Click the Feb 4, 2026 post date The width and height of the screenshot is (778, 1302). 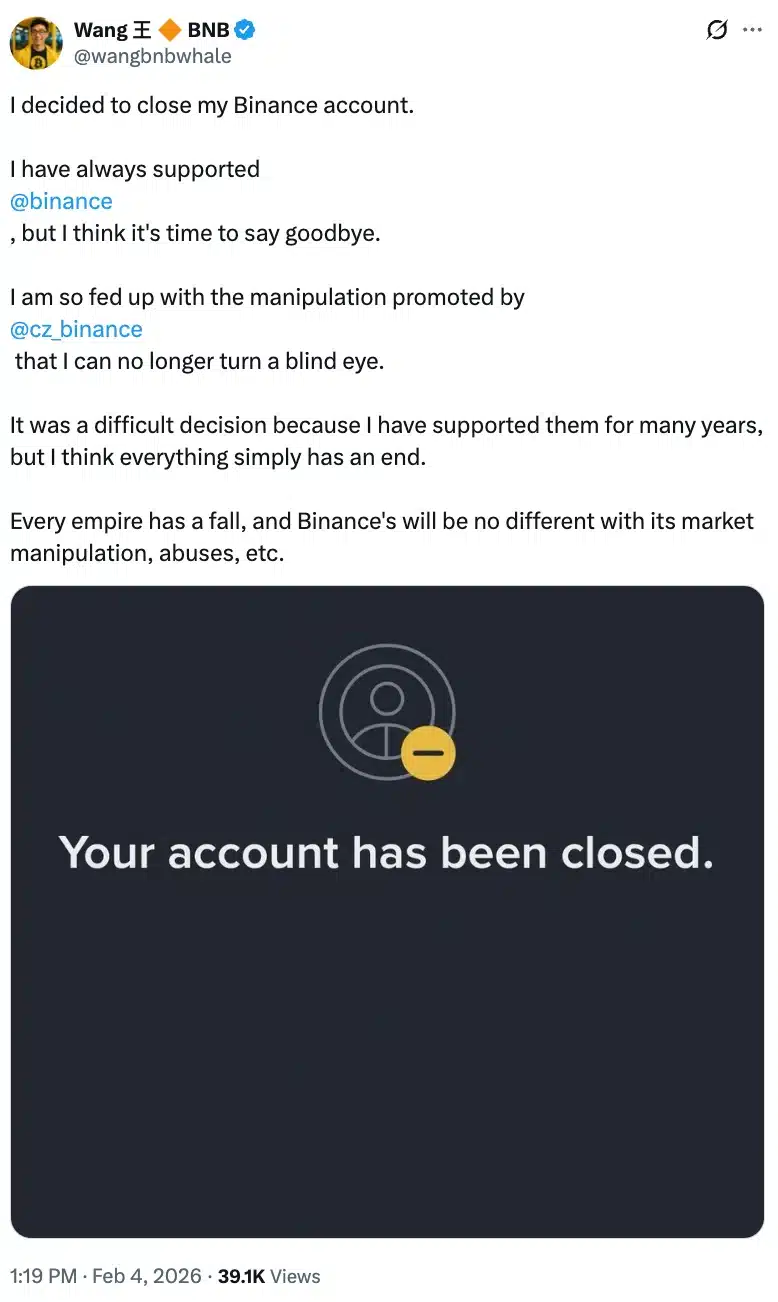(x=148, y=1276)
